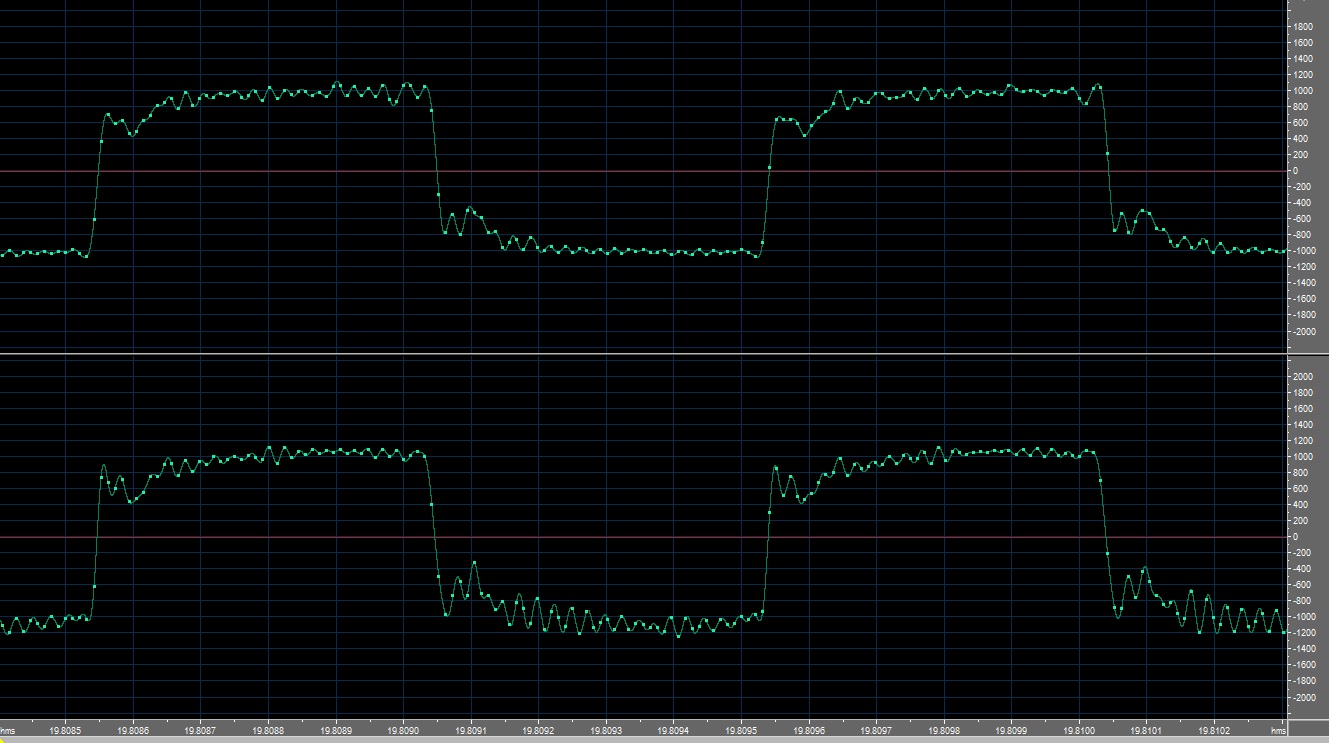Click the 19.8092 time ruler label
Image resolution: width=1329 pixels, height=743 pixels.
[538, 731]
